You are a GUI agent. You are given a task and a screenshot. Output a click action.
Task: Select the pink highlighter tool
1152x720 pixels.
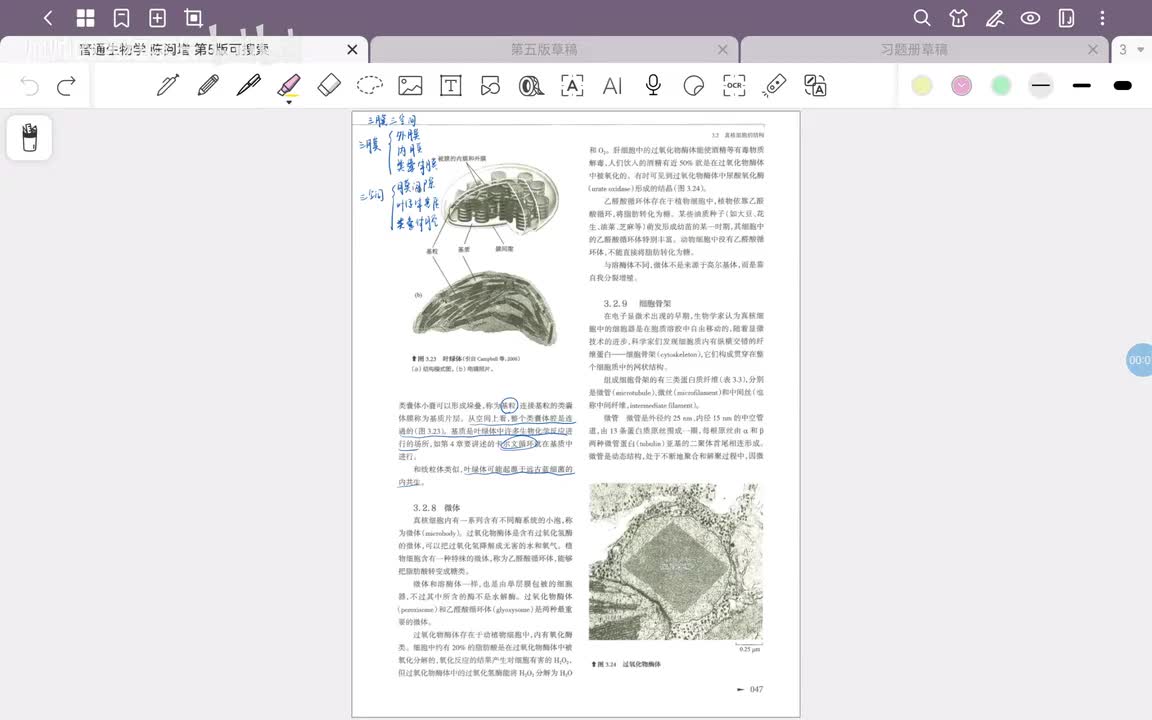[289, 84]
